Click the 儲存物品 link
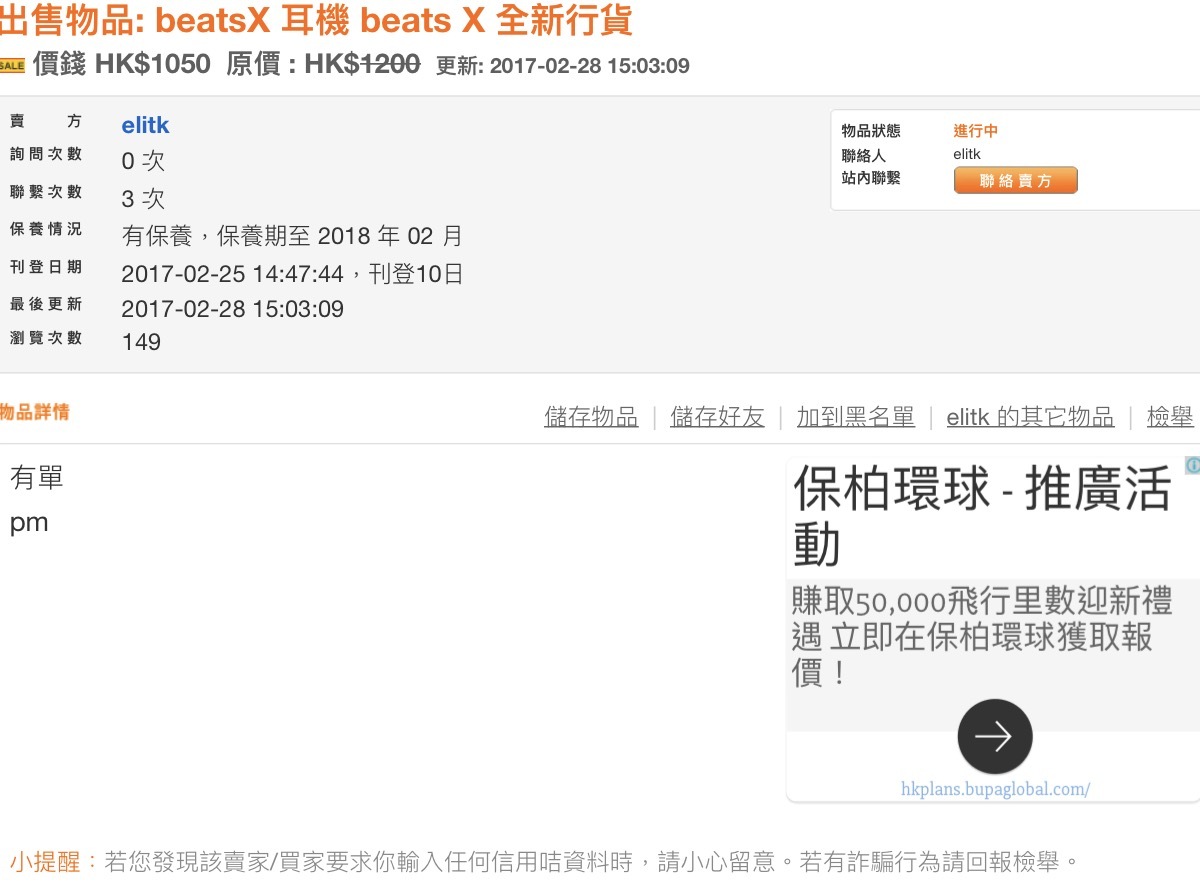Image resolution: width=1200 pixels, height=885 pixels. [x=591, y=417]
